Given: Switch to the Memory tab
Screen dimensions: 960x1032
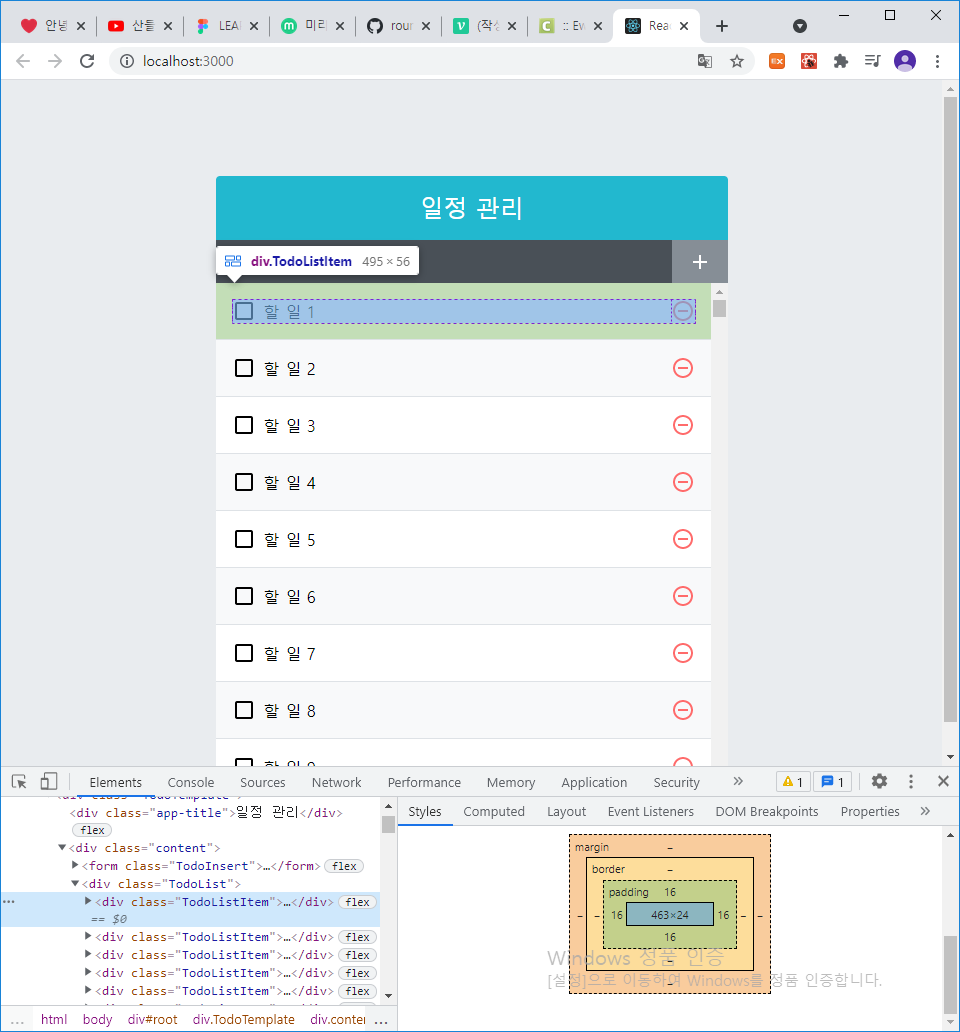Looking at the screenshot, I should [x=511, y=783].
